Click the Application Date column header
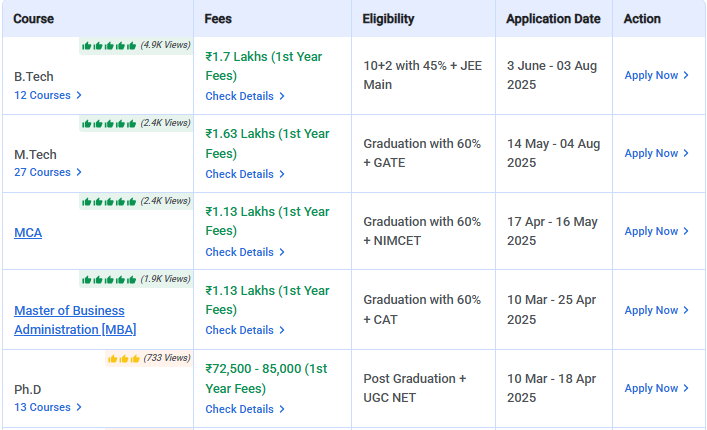Image resolution: width=707 pixels, height=430 pixels. tap(553, 19)
